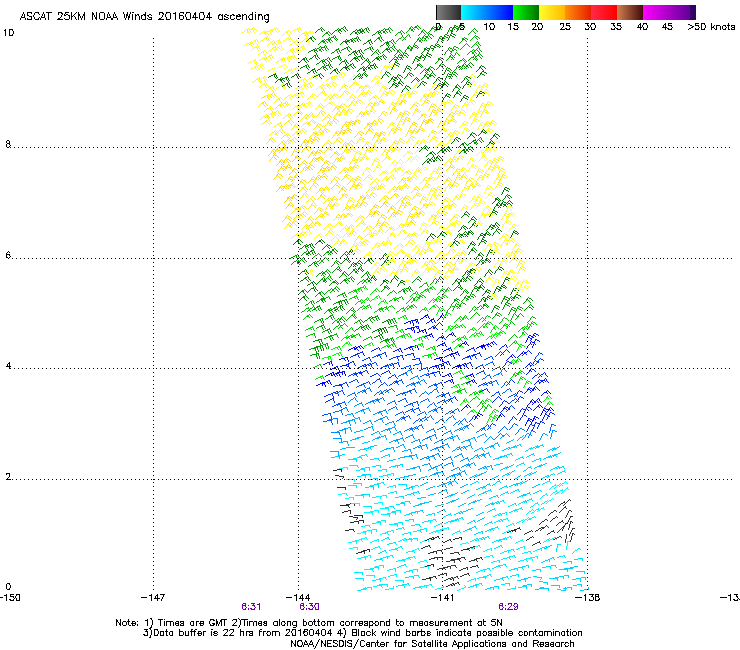Screen dimensions: 740x650
Task: Click longitude label -141
Action: [442, 598]
